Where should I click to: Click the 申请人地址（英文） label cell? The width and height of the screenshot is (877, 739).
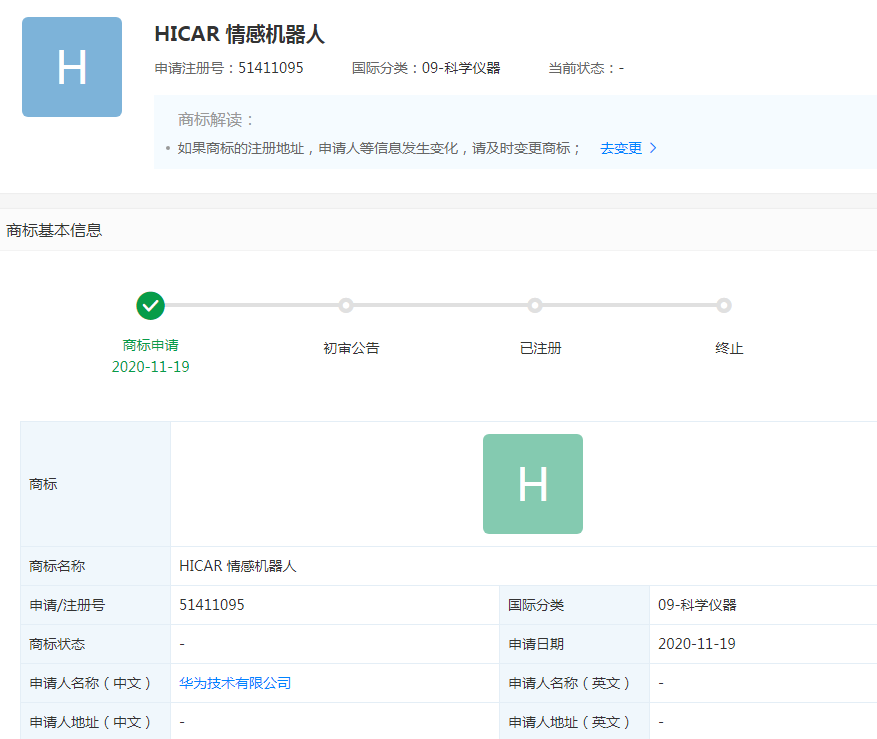click(x=574, y=722)
